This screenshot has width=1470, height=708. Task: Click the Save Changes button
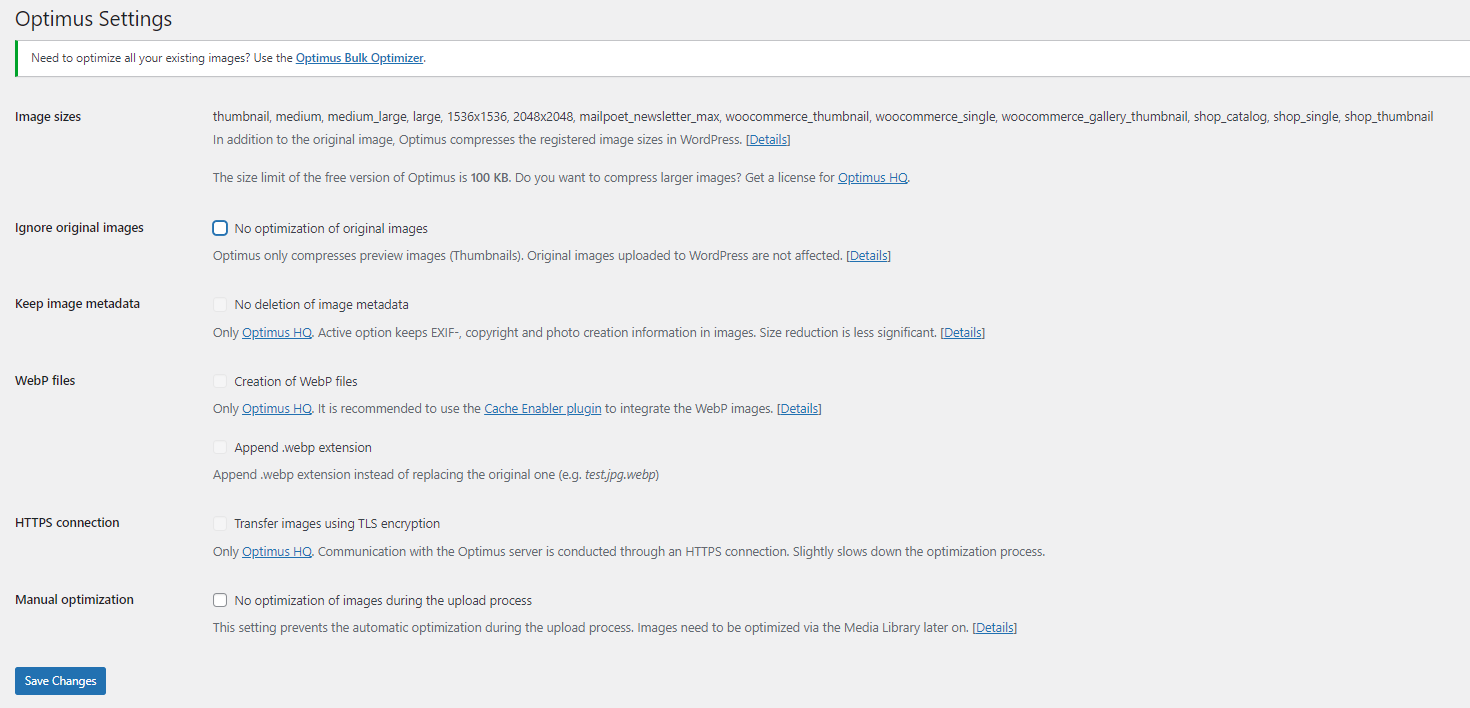[60, 681]
